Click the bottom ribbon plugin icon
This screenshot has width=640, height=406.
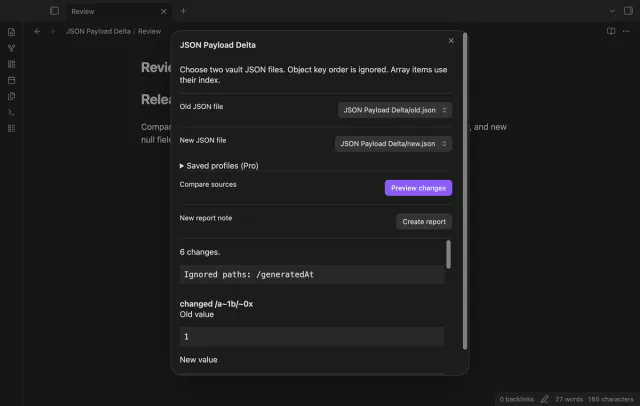pos(11,128)
